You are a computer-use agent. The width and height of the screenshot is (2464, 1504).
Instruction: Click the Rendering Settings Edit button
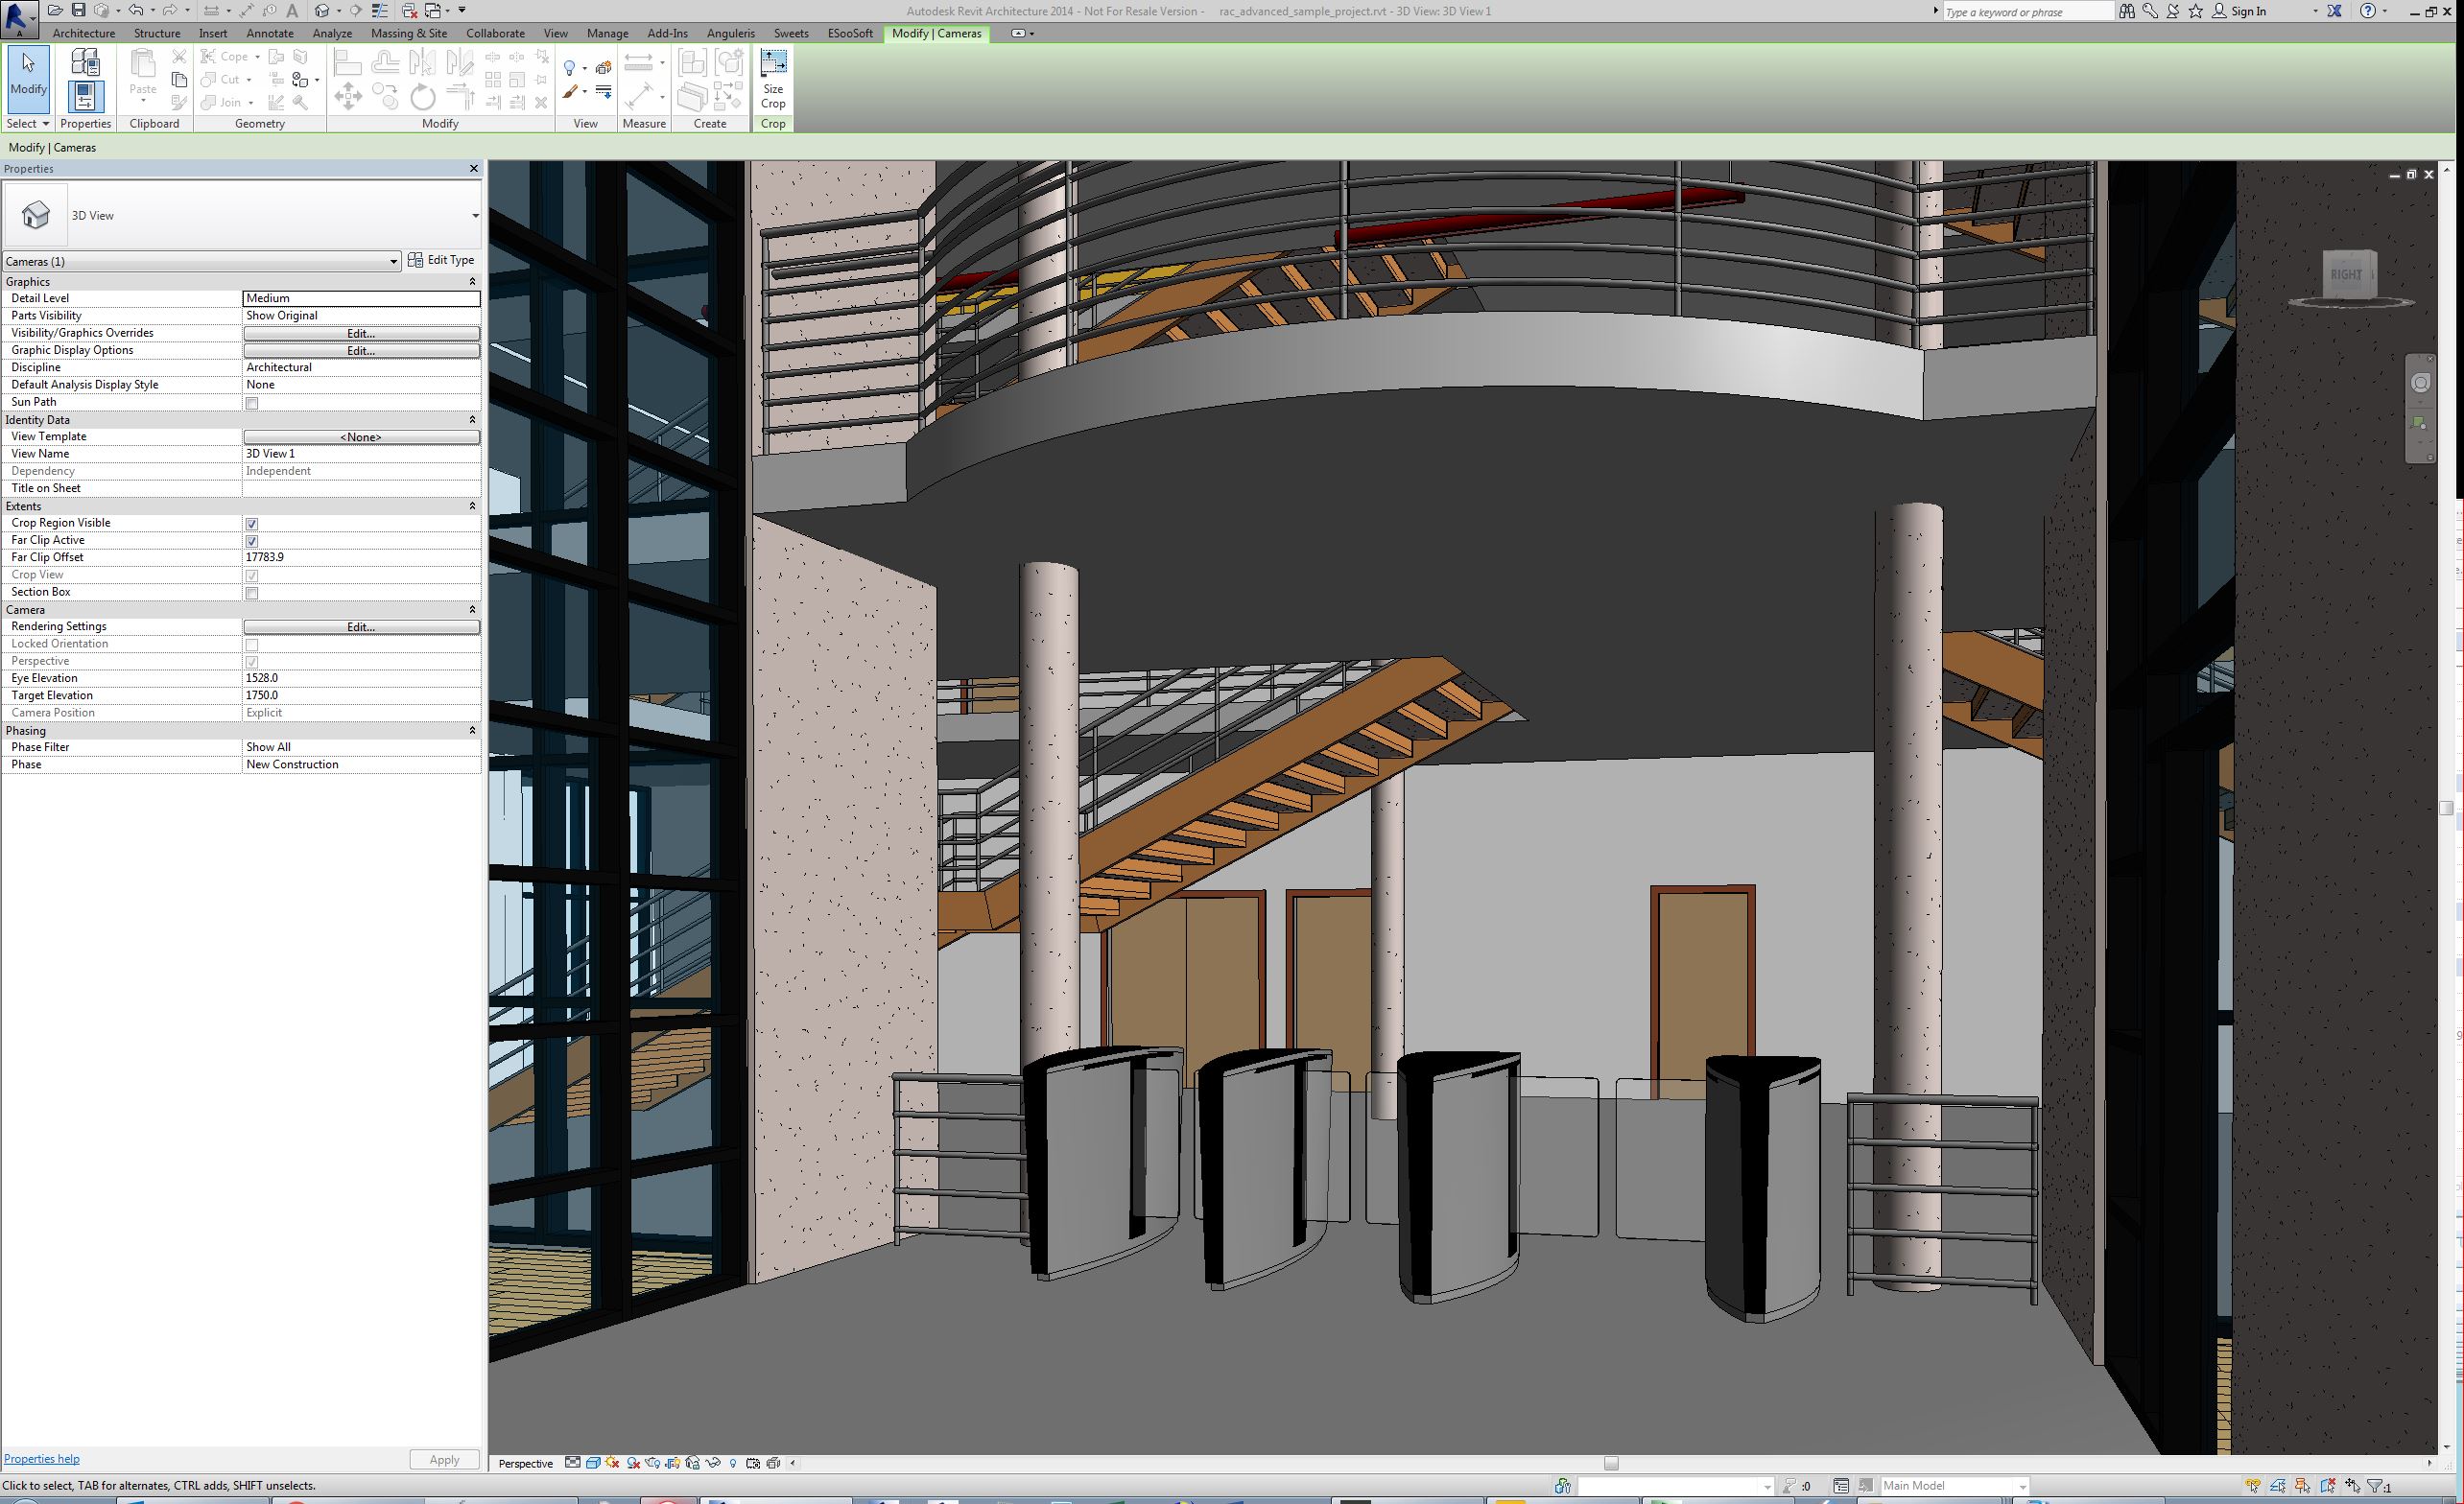coord(361,627)
